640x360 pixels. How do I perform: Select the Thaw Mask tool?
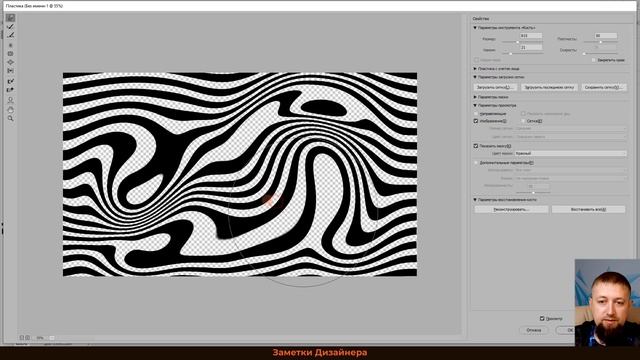click(x=11, y=90)
